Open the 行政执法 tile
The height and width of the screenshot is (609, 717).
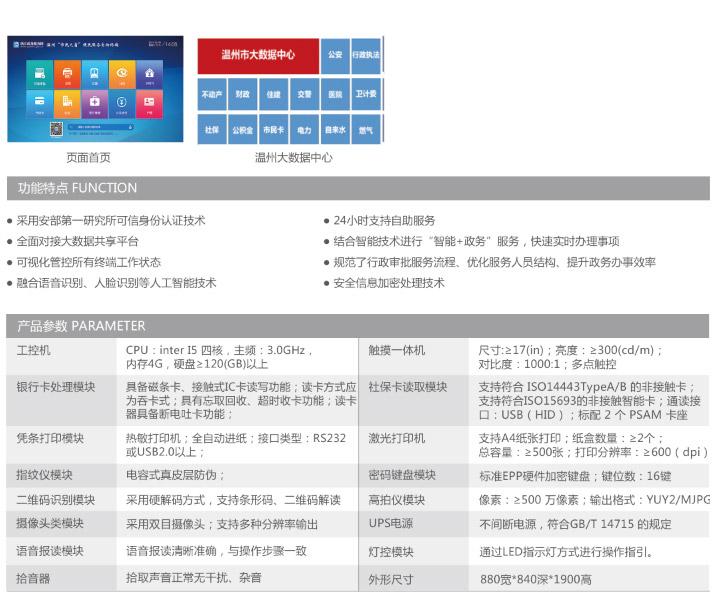[x=366, y=55]
